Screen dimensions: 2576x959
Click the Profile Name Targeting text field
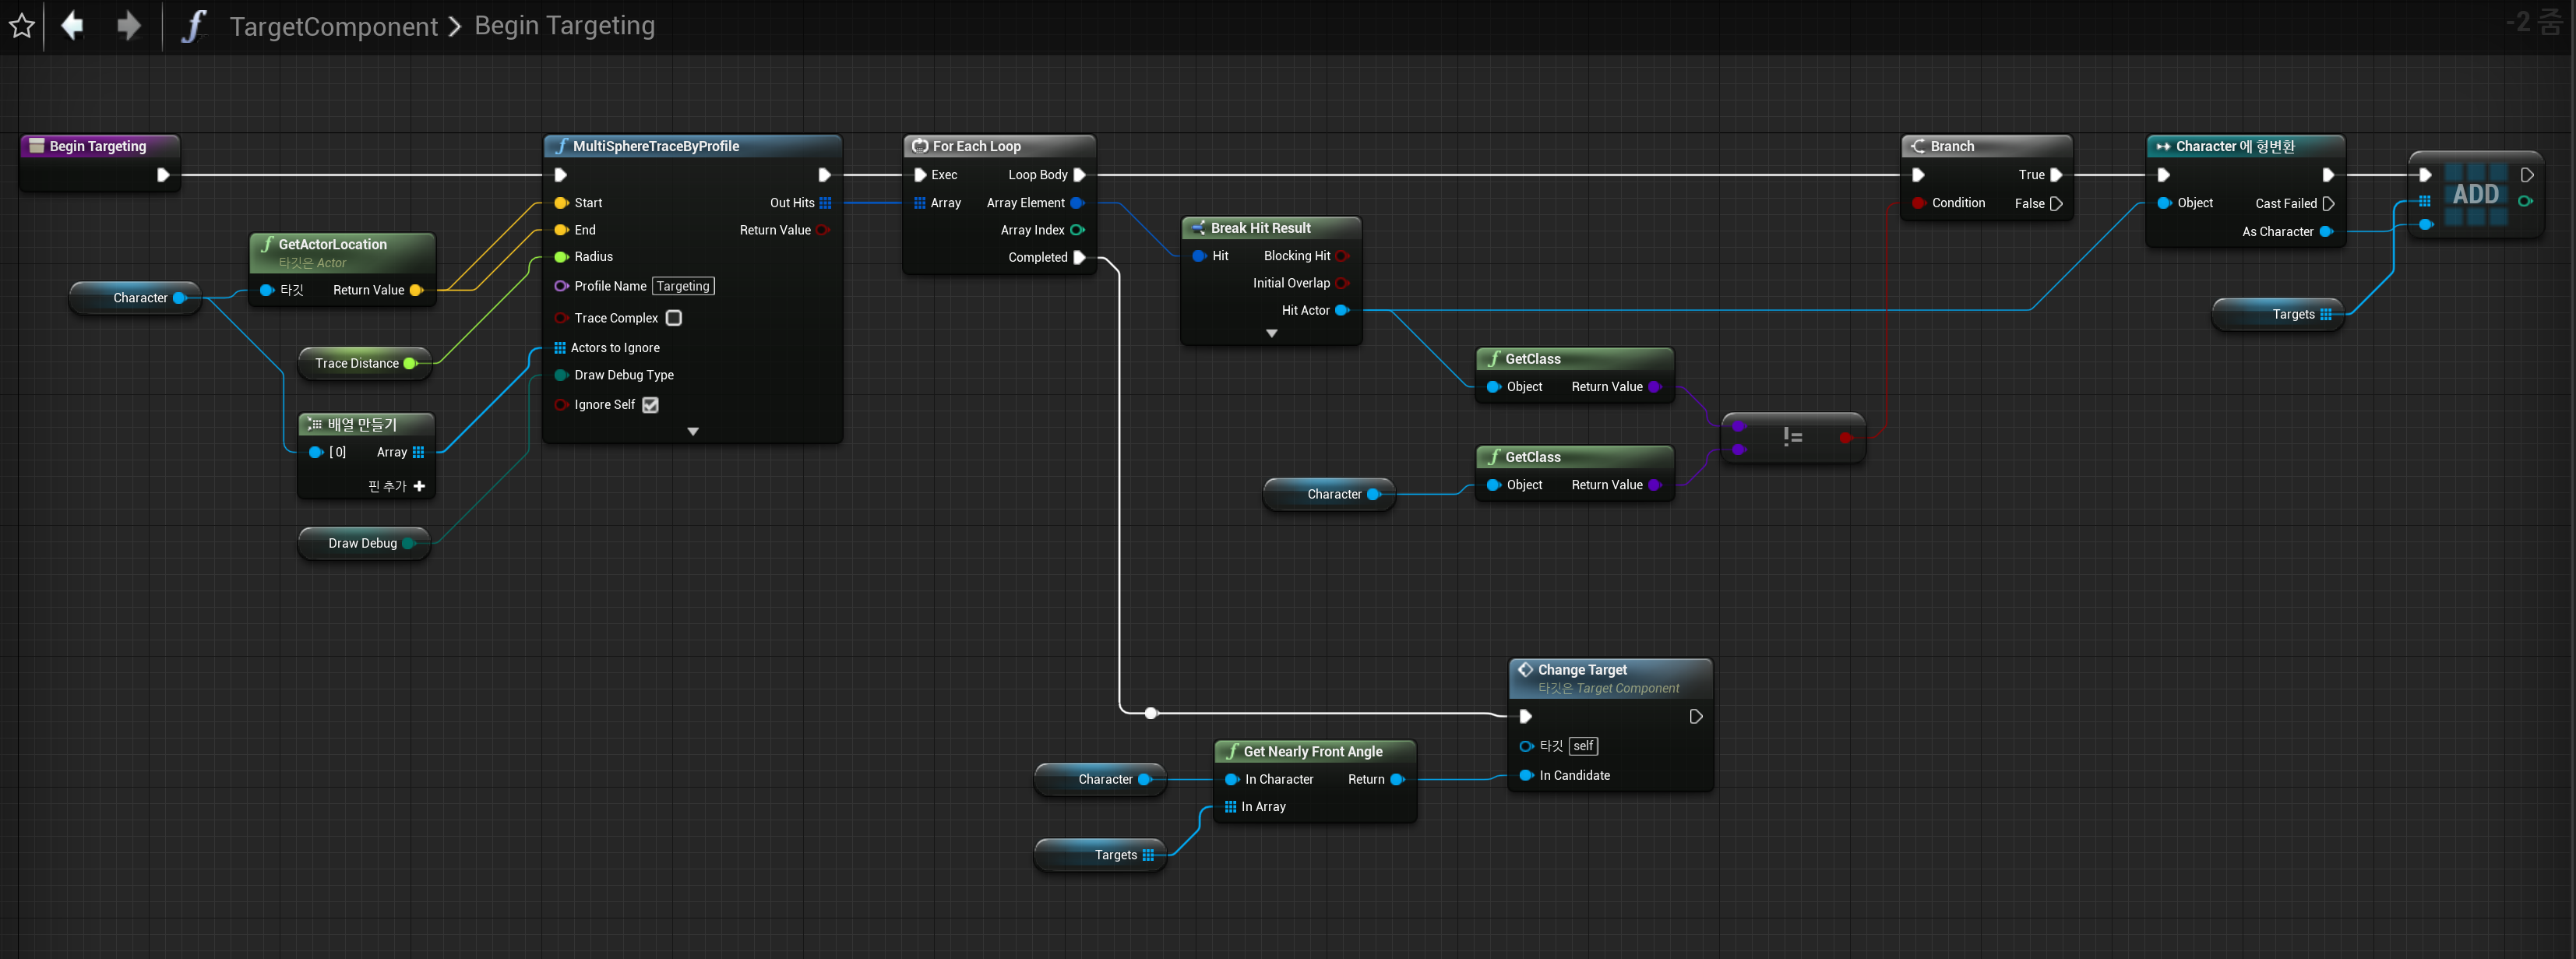click(683, 286)
